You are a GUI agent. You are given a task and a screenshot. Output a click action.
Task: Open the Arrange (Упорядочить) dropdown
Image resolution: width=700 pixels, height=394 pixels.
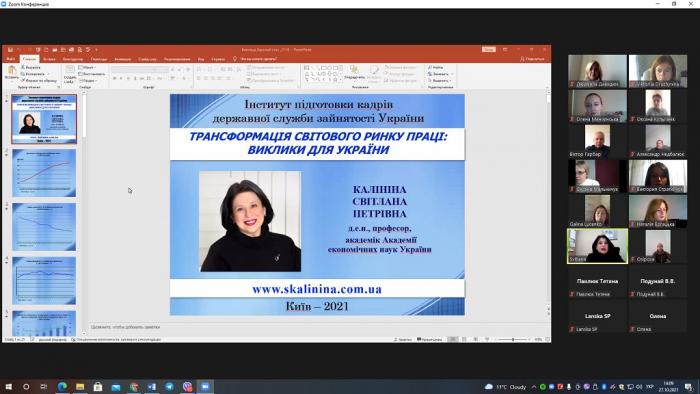354,73
